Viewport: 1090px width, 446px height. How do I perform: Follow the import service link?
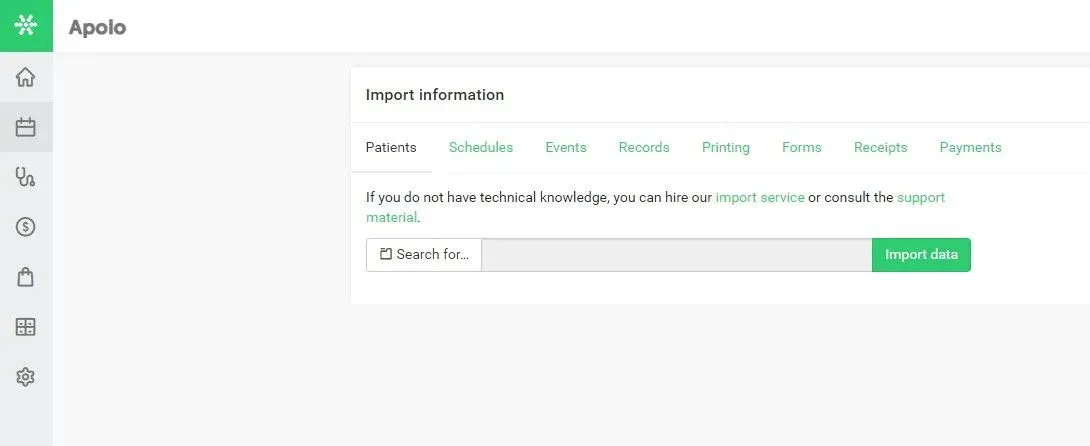[760, 197]
